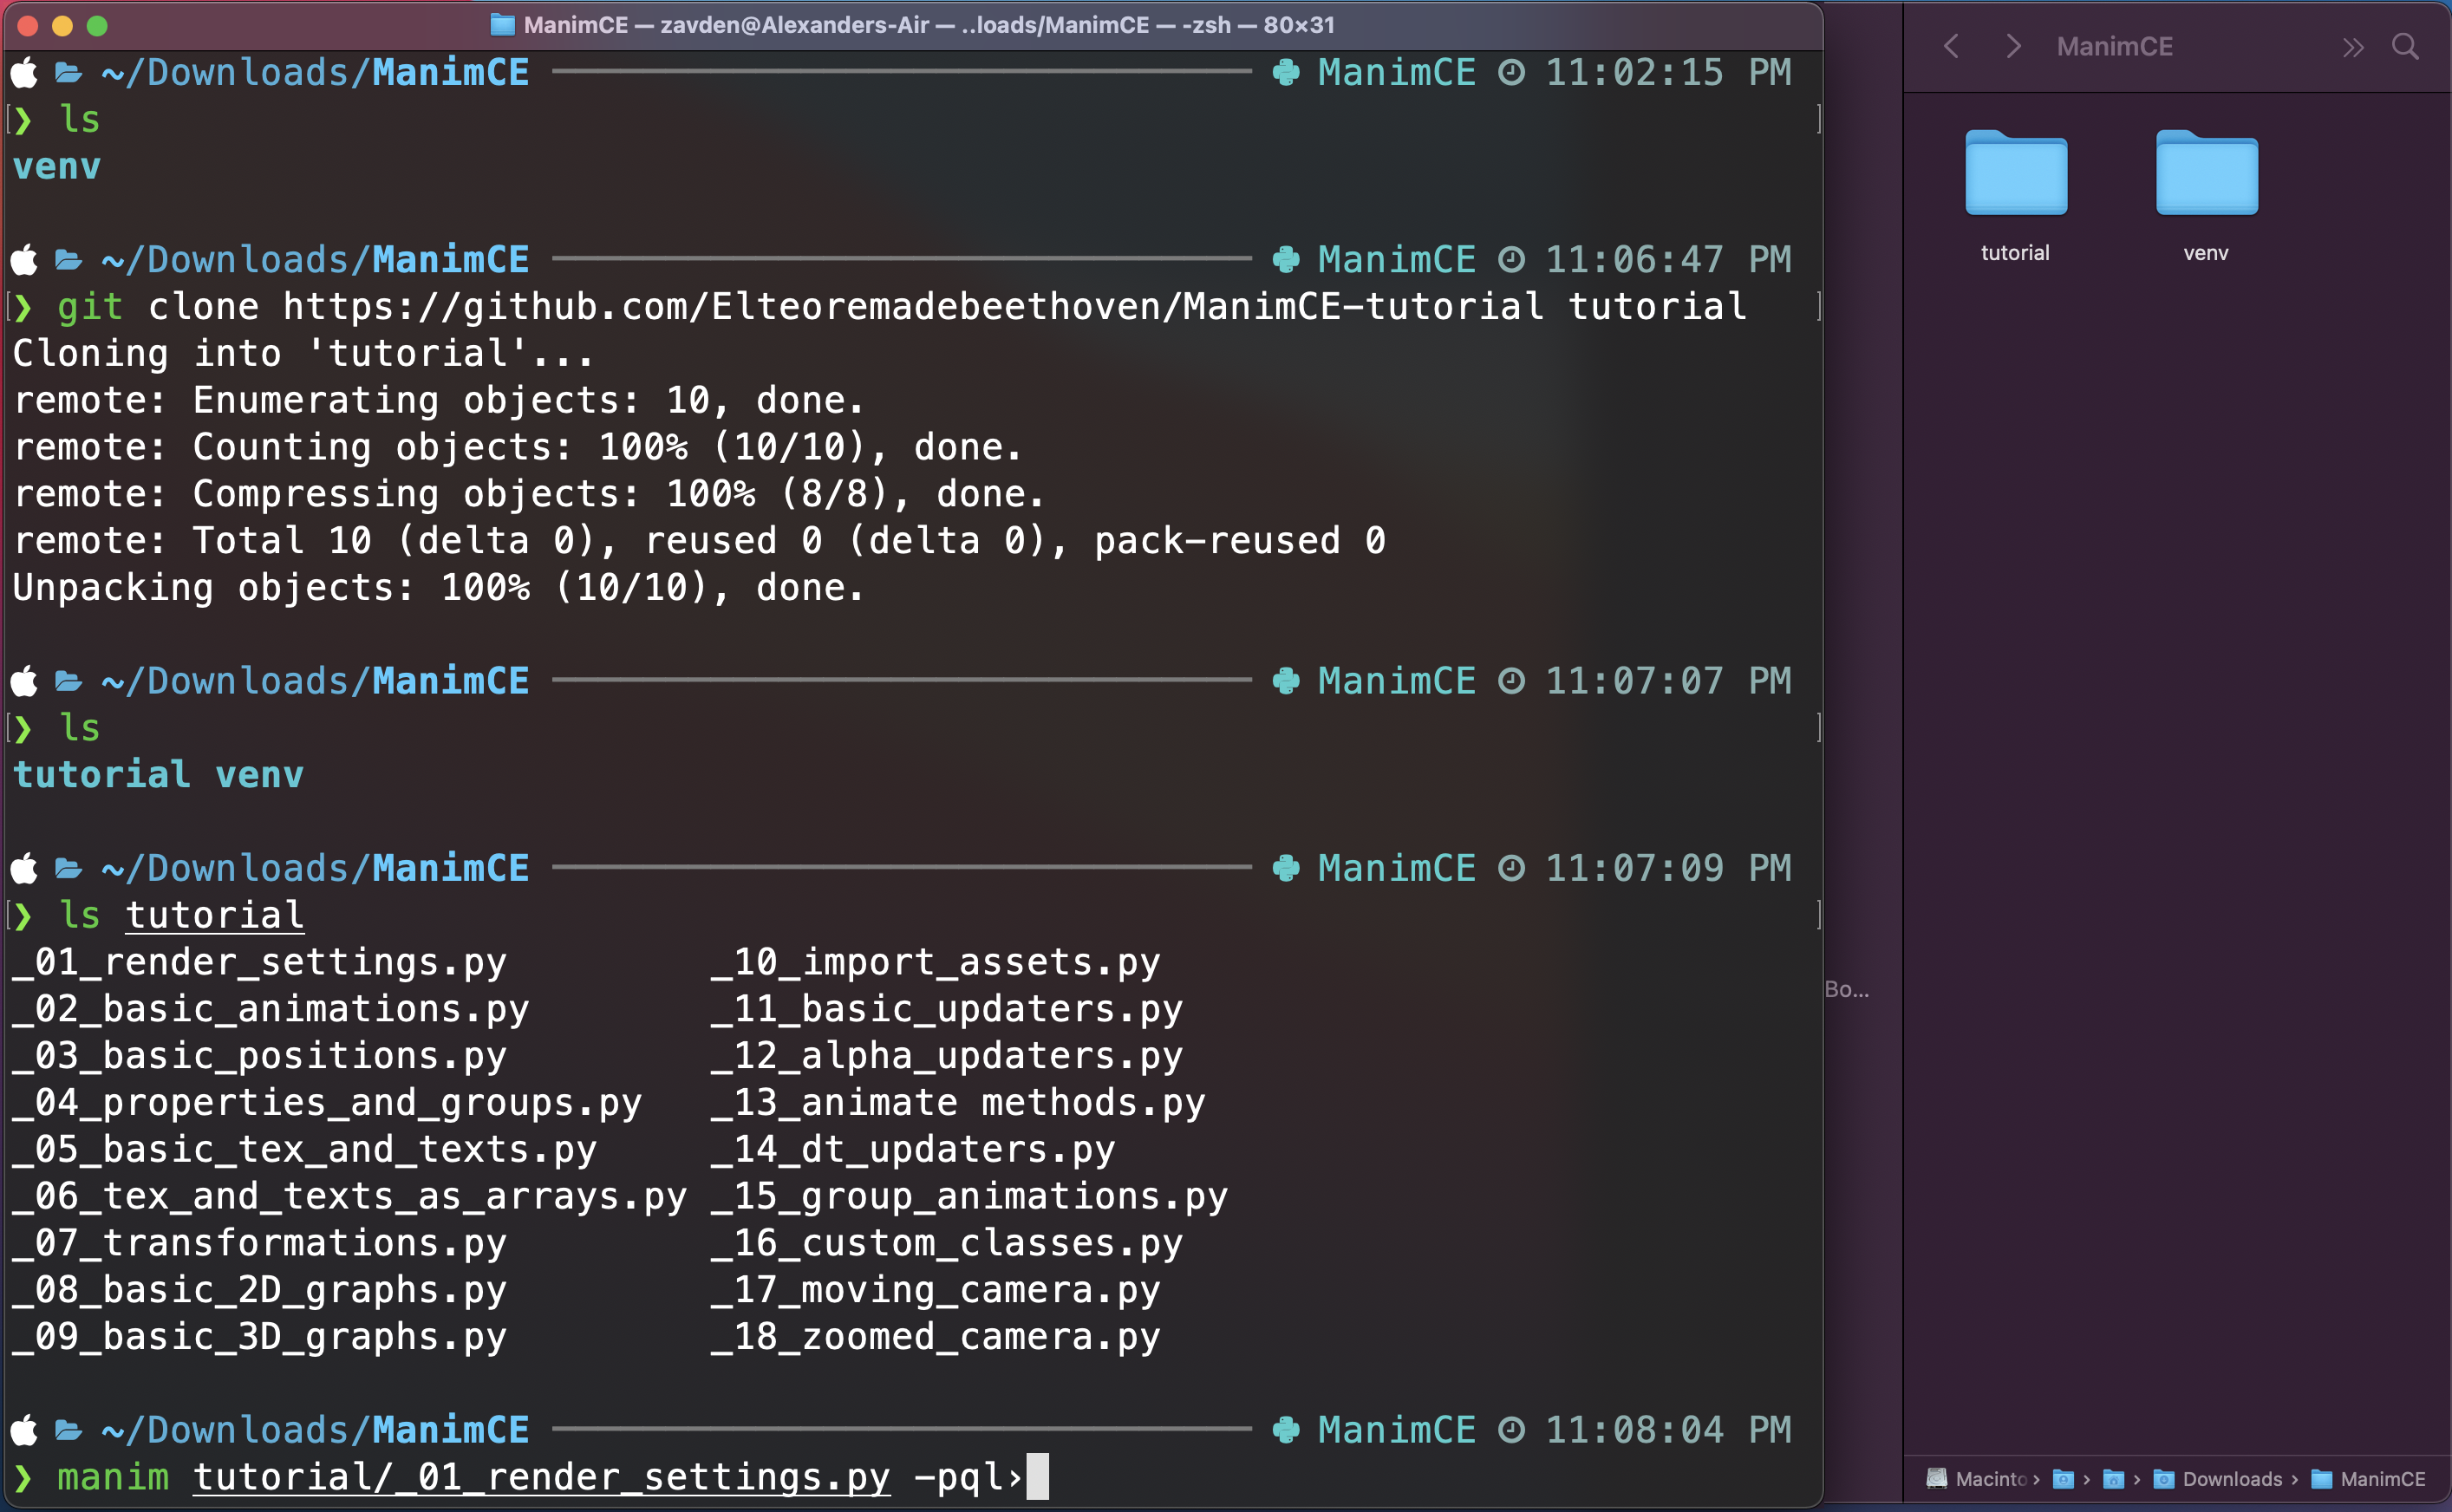The height and width of the screenshot is (1512, 2452).
Task: Click the ManimCE title in Finder toolbar
Action: click(x=2114, y=46)
